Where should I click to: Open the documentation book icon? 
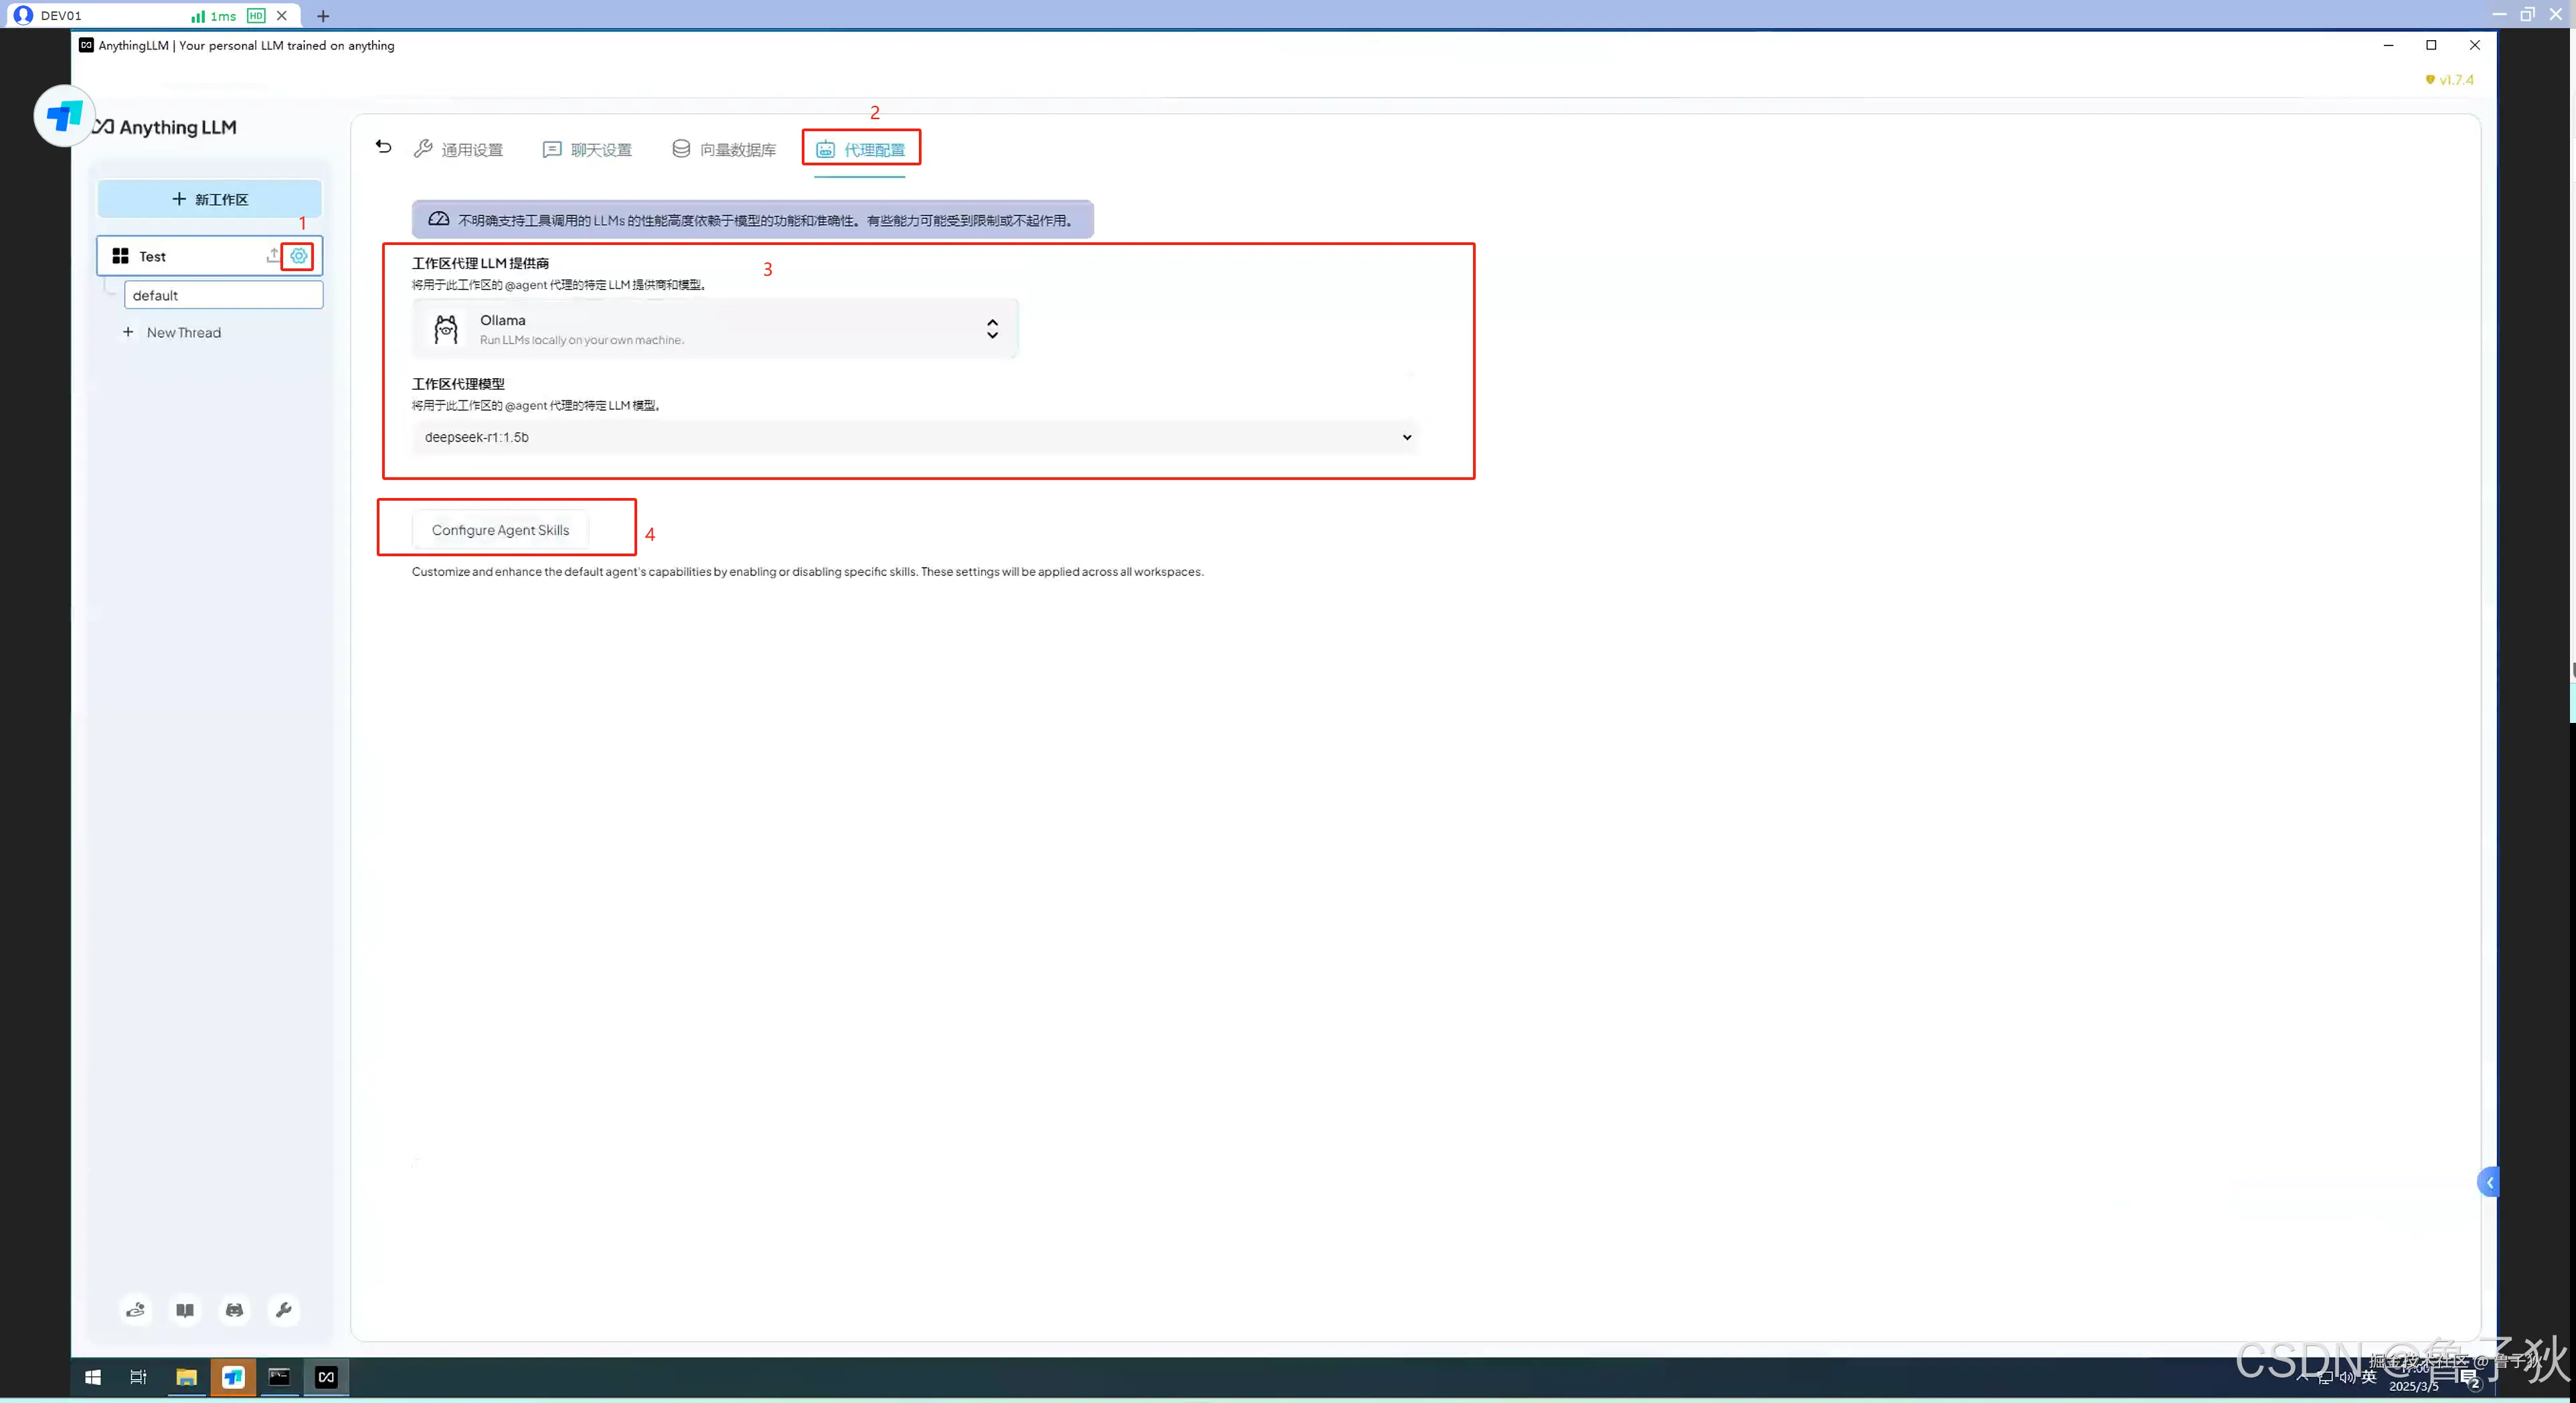(185, 1309)
